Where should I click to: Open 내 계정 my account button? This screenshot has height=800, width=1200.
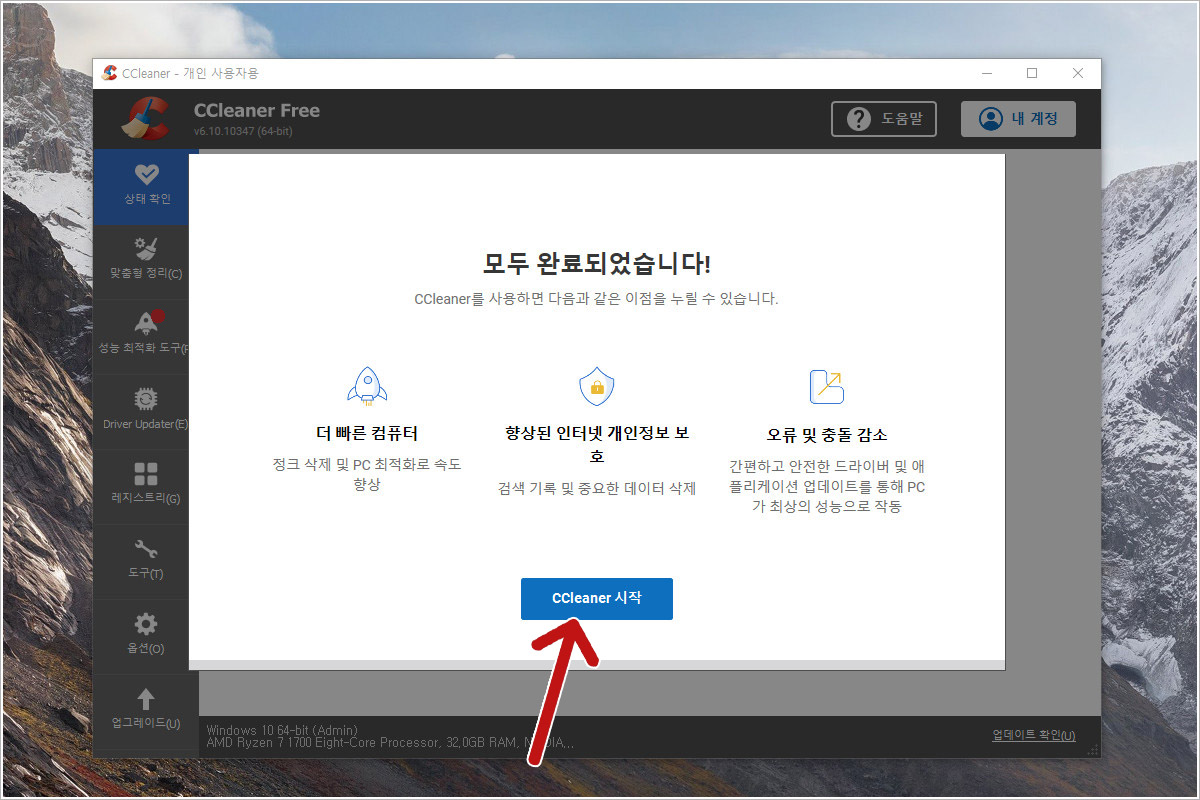[x=1018, y=119]
